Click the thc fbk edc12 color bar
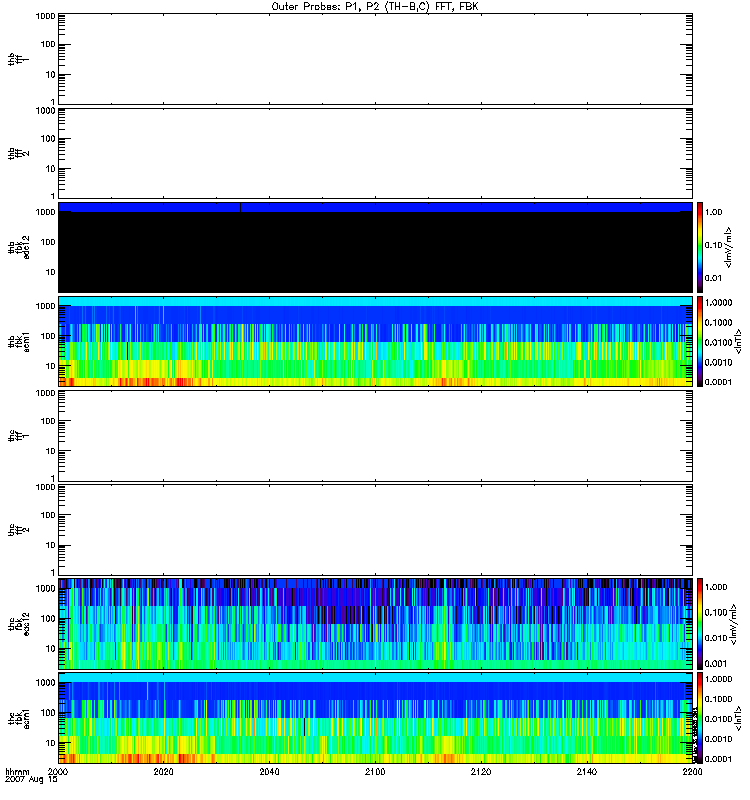The height and width of the screenshot is (800, 750). tap(700, 623)
